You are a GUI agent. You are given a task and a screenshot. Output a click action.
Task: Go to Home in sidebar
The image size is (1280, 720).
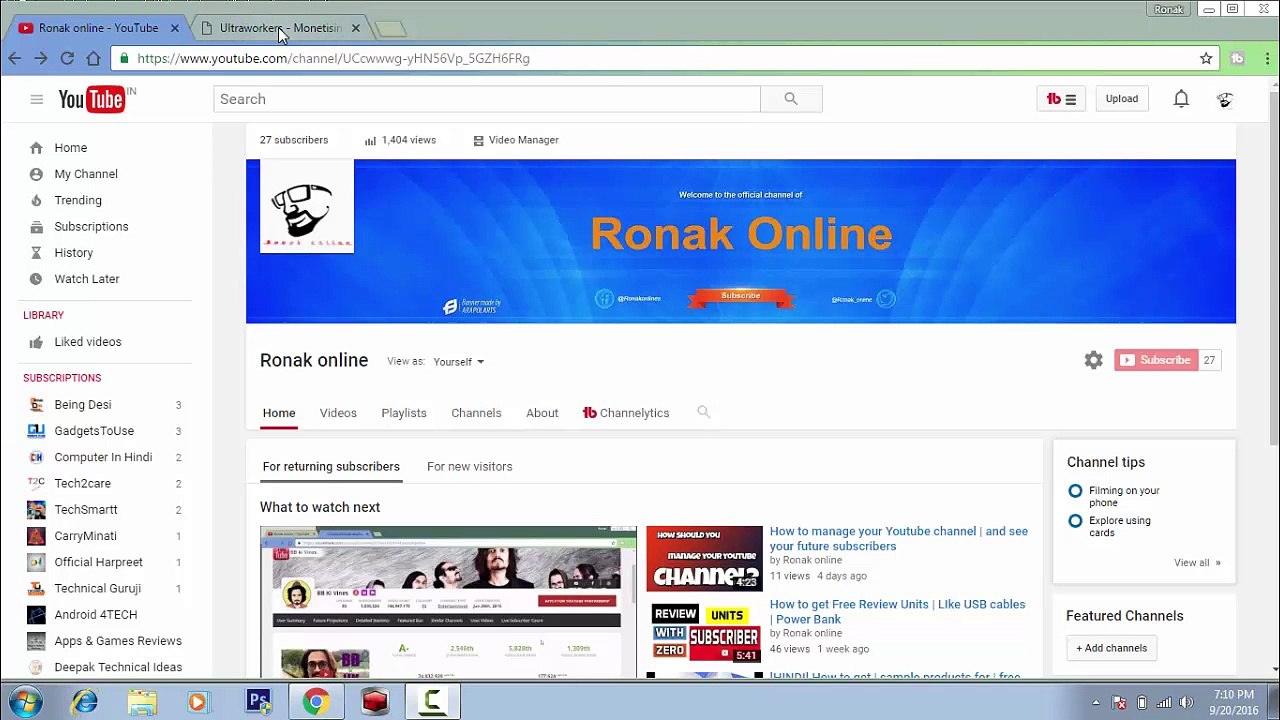71,148
